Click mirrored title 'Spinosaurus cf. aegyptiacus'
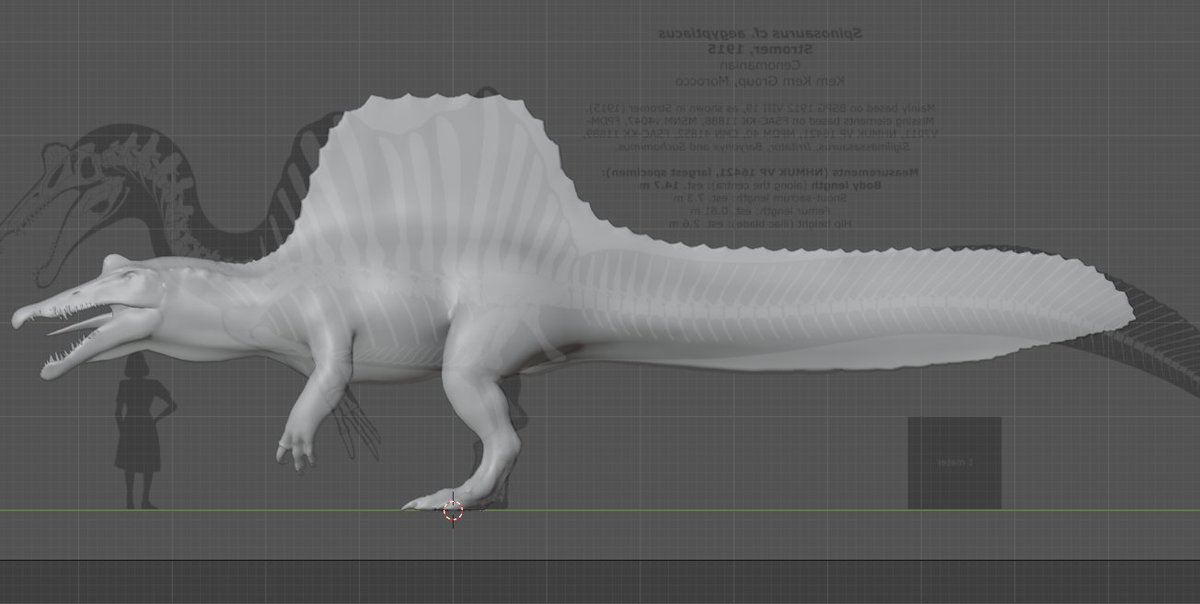The image size is (1200, 604). [x=761, y=33]
